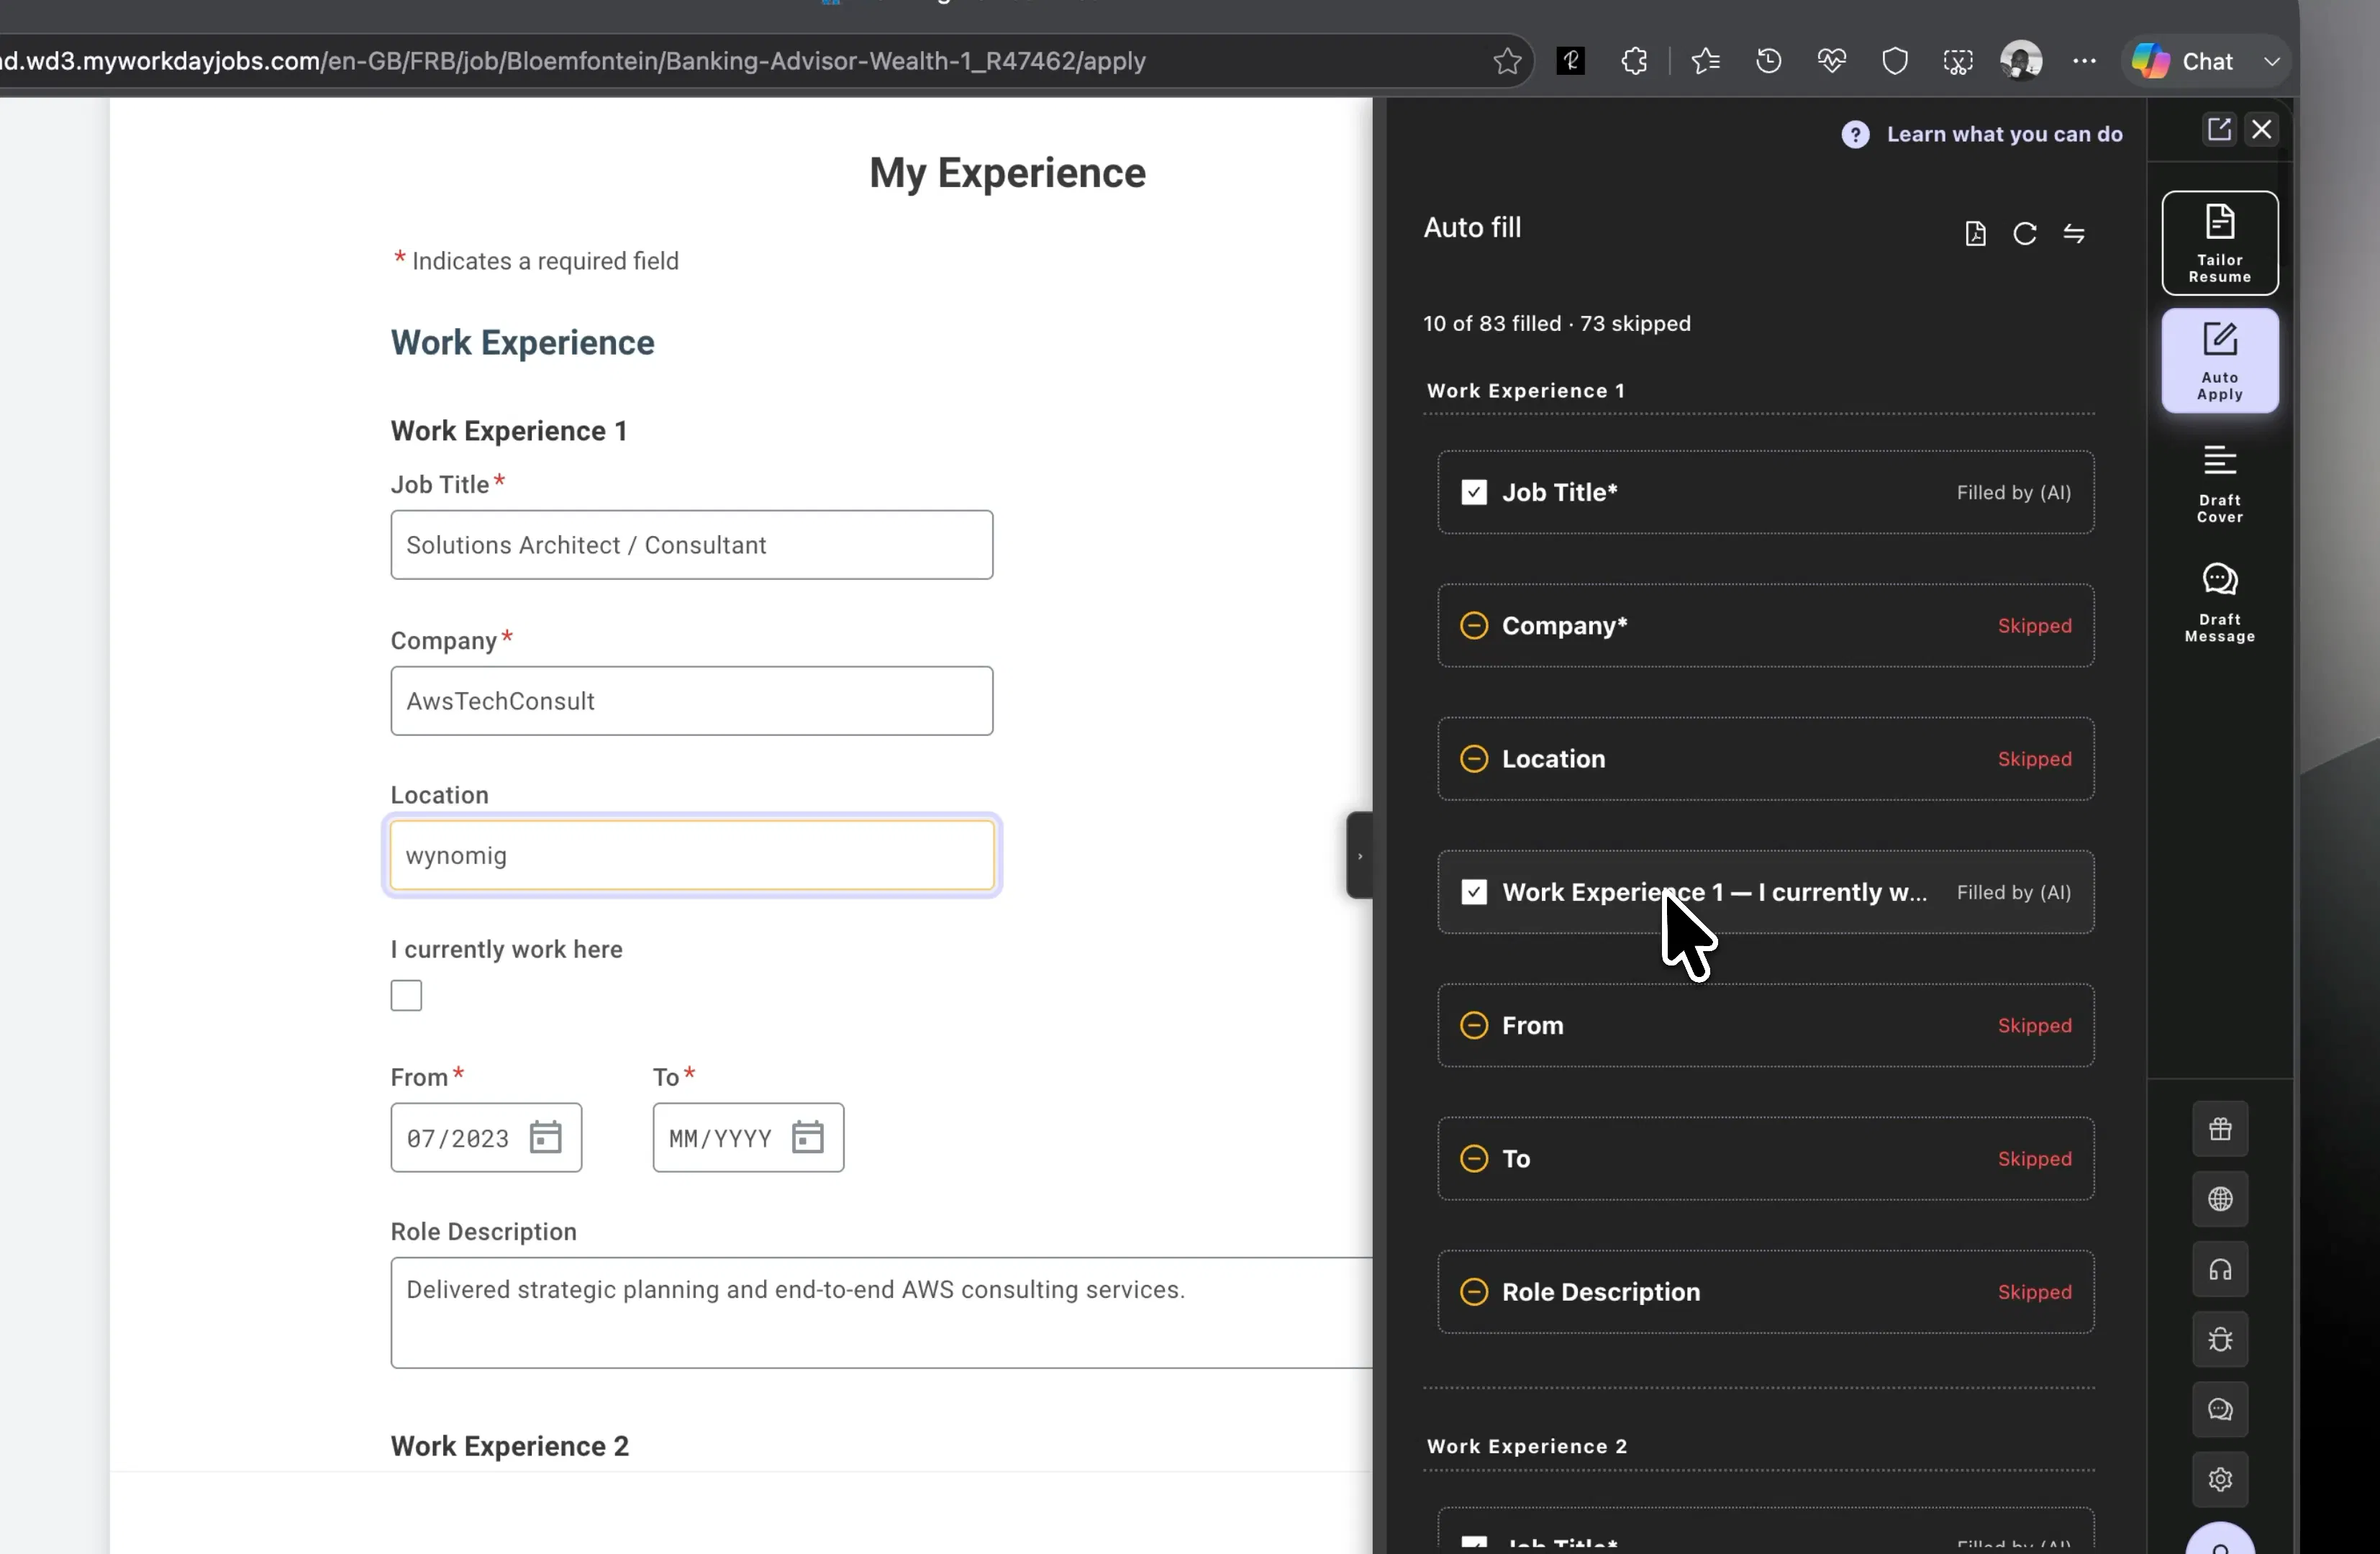
Task: Open the globe language icon in sidebar
Action: (x=2219, y=1199)
